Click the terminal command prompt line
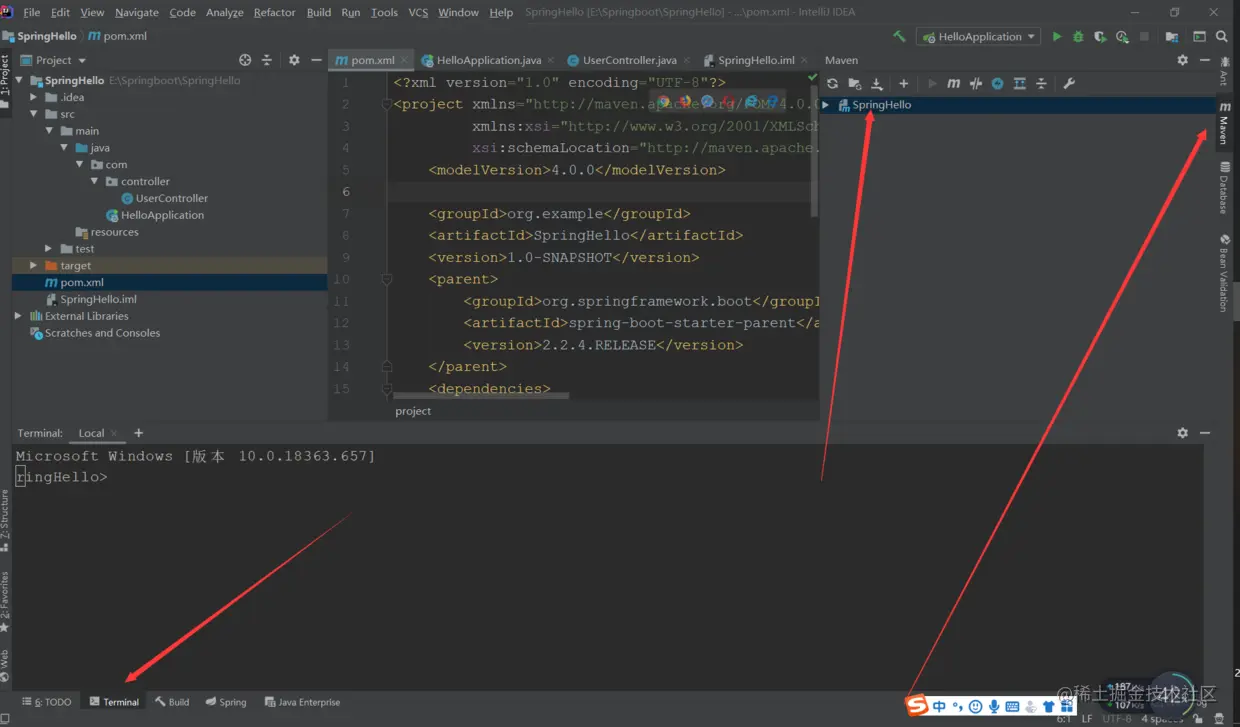 [x=61, y=477]
